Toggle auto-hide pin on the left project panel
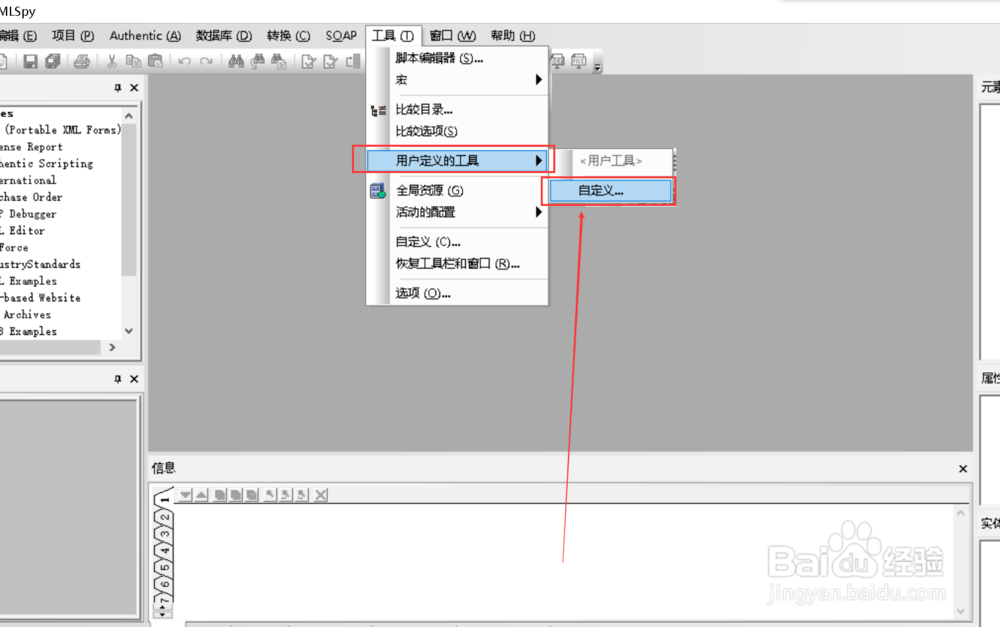The height and width of the screenshot is (627, 1000). pos(118,87)
